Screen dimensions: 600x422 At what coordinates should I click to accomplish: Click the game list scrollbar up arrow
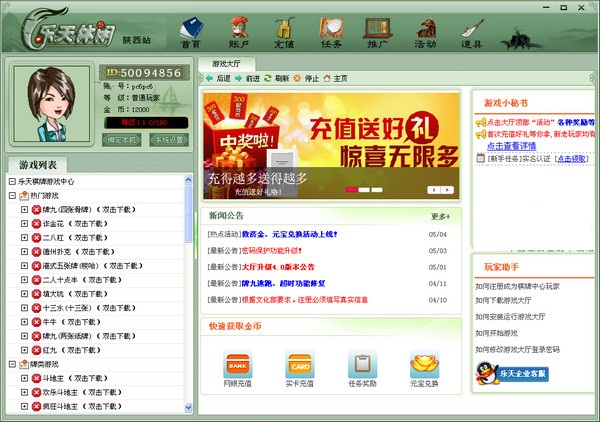click(188, 179)
